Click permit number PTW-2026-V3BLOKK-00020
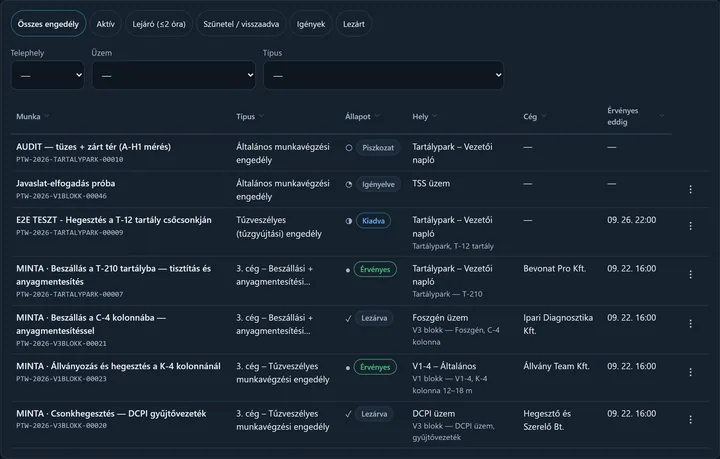 [x=62, y=426]
